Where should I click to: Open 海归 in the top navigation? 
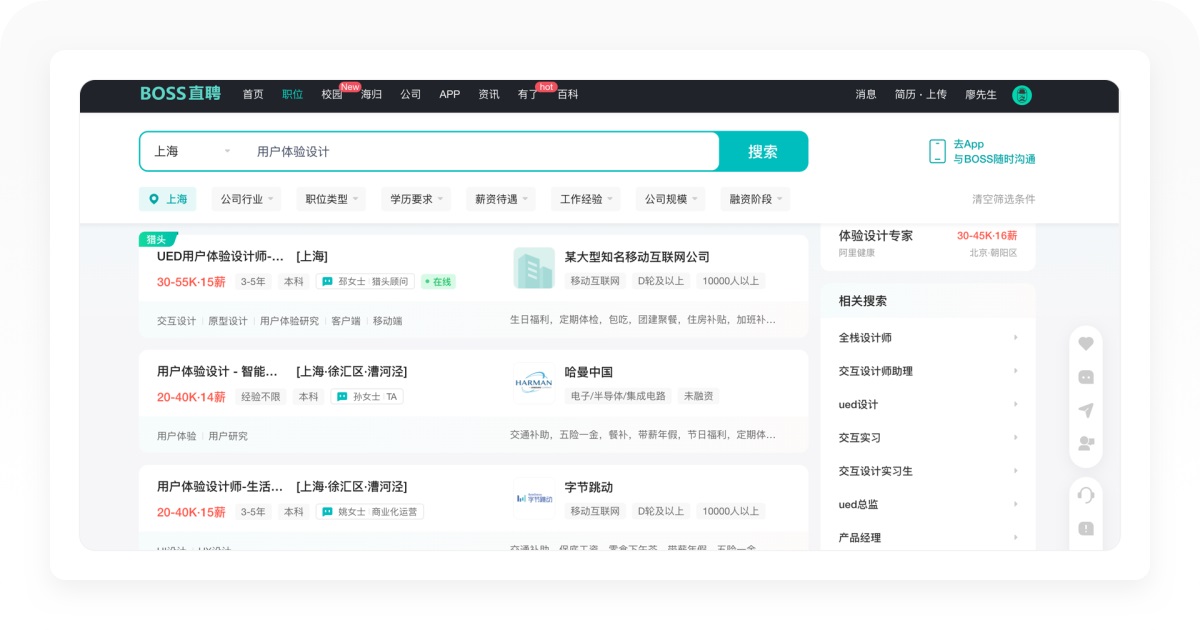(x=371, y=94)
